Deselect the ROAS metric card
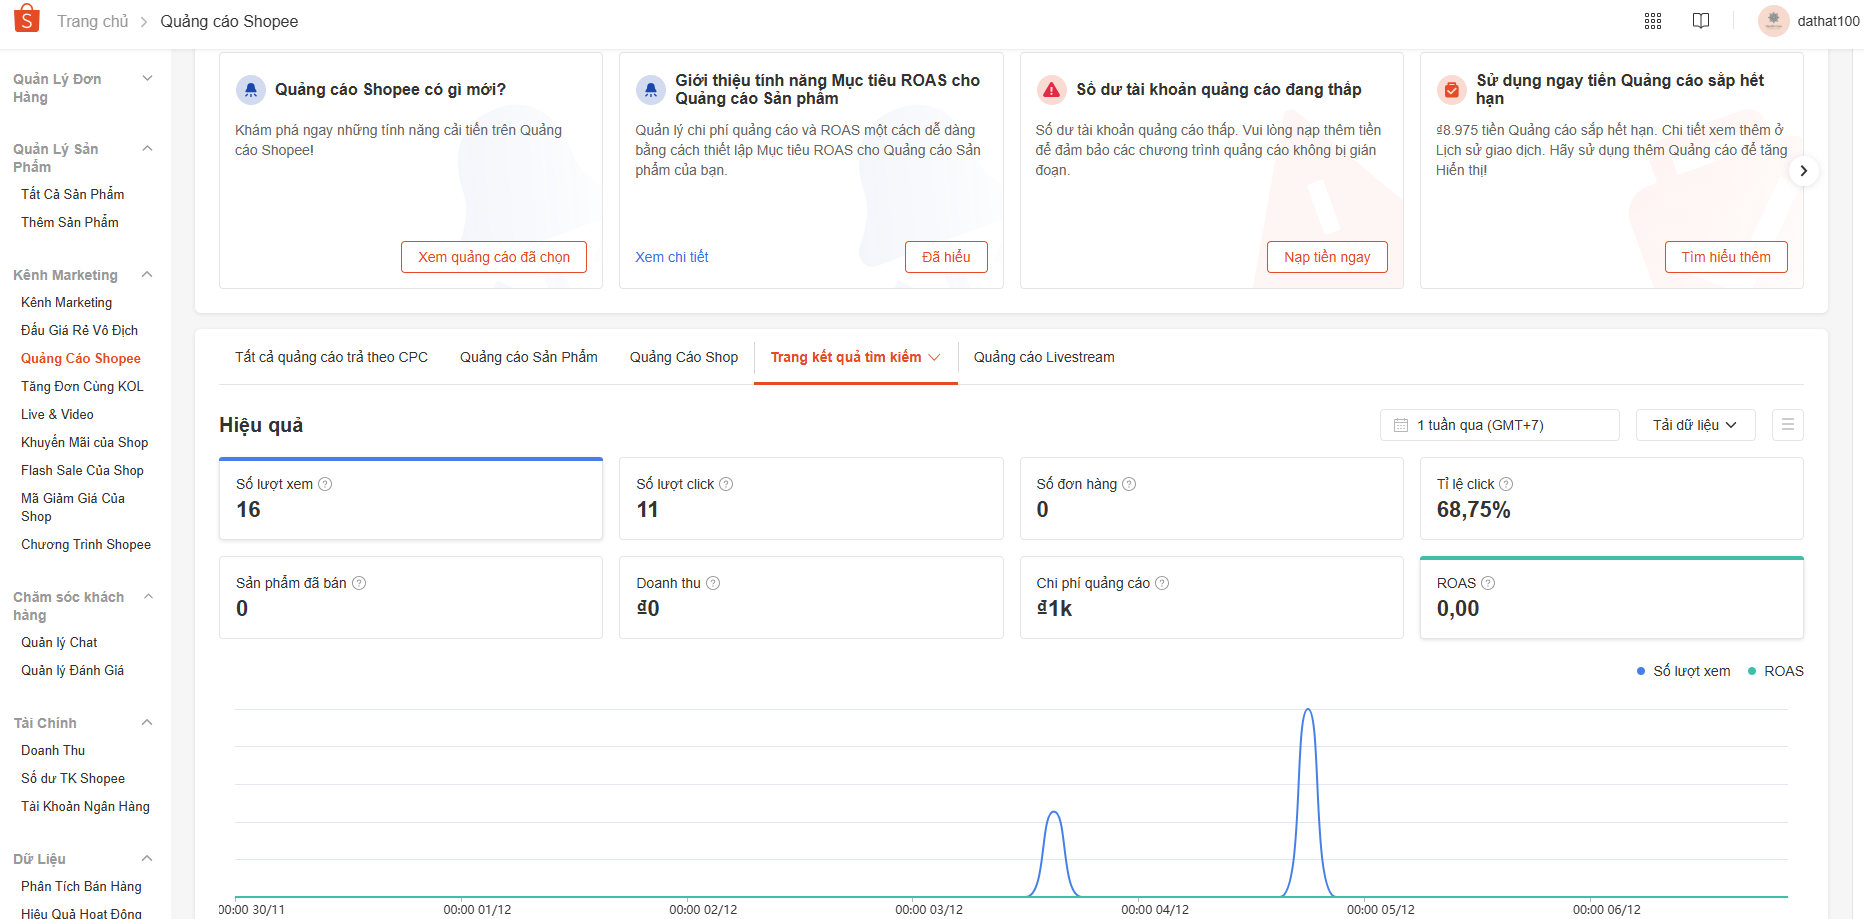 tap(1612, 597)
